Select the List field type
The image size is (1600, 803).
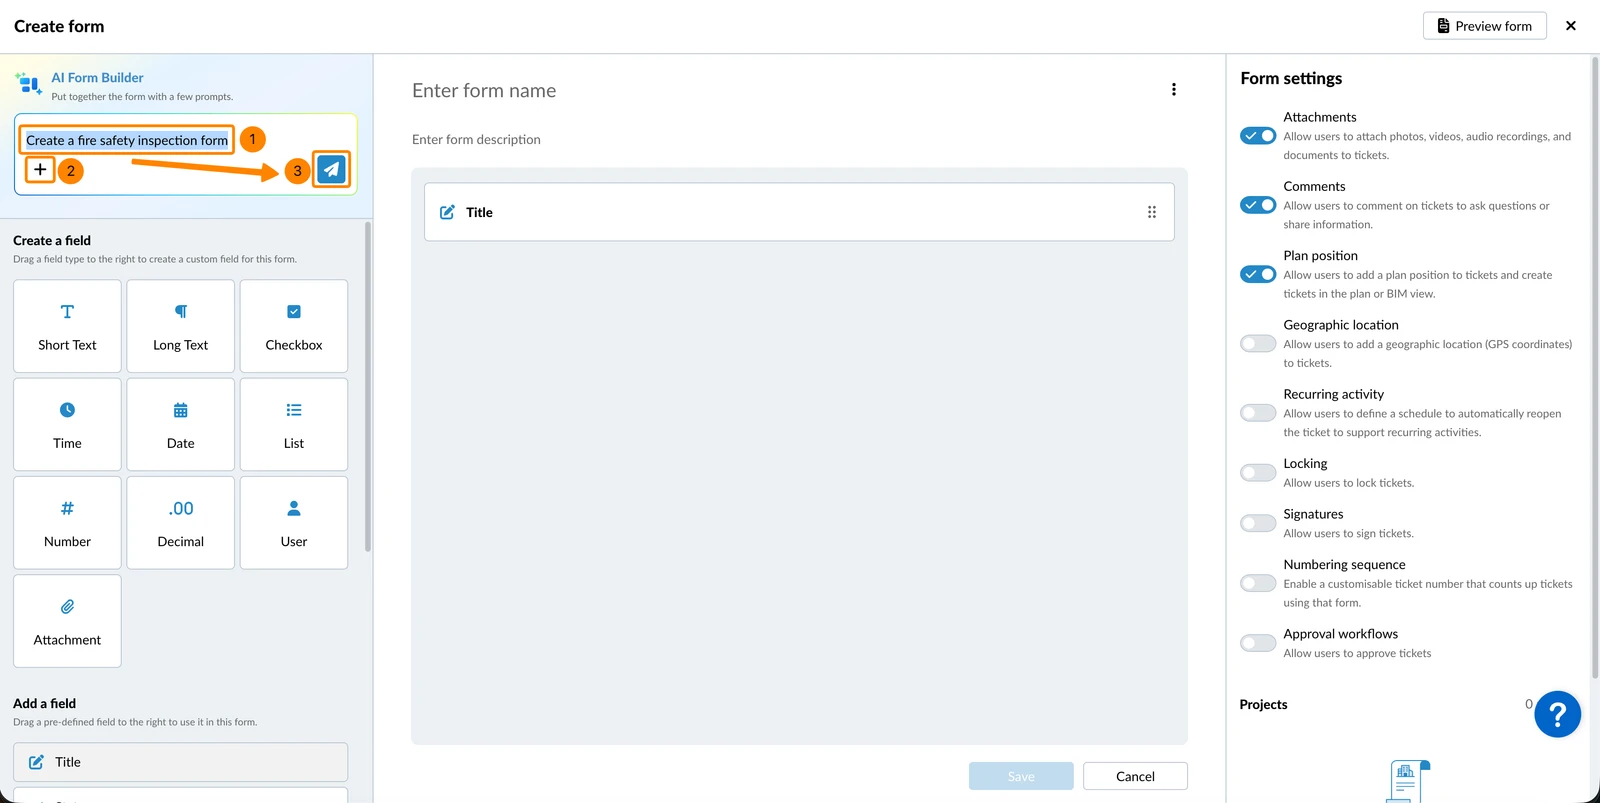pyautogui.click(x=294, y=424)
